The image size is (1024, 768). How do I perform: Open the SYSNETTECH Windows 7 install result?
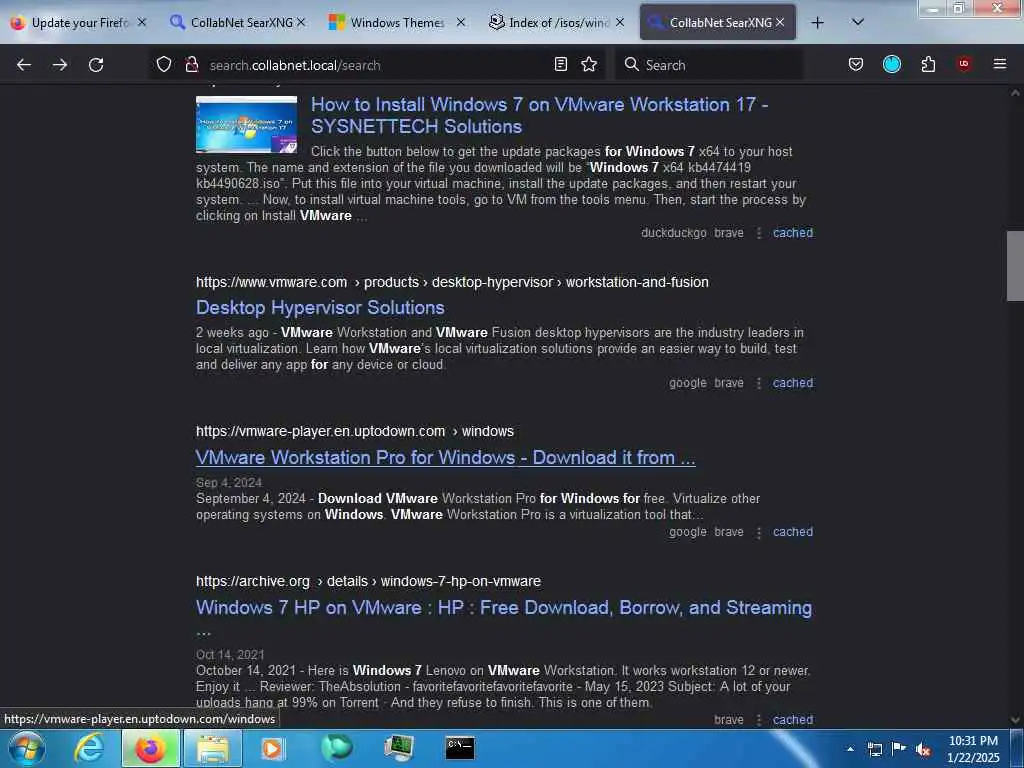539,116
